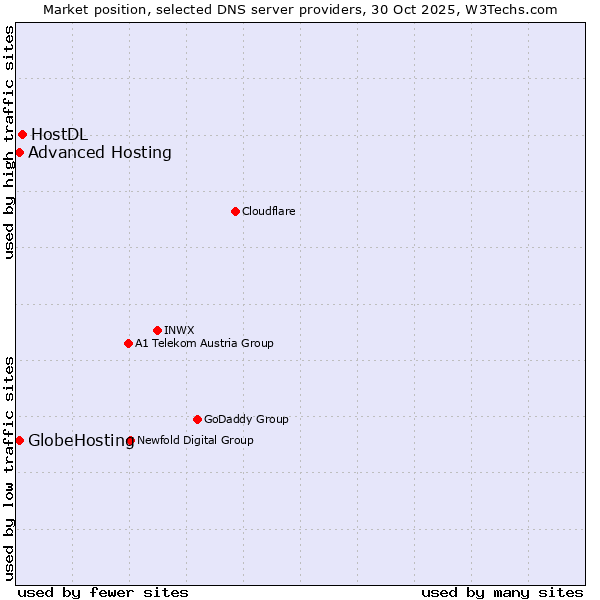Click the 'used by fewer sites' axis label
This screenshot has width=600, height=600.
coord(103,592)
